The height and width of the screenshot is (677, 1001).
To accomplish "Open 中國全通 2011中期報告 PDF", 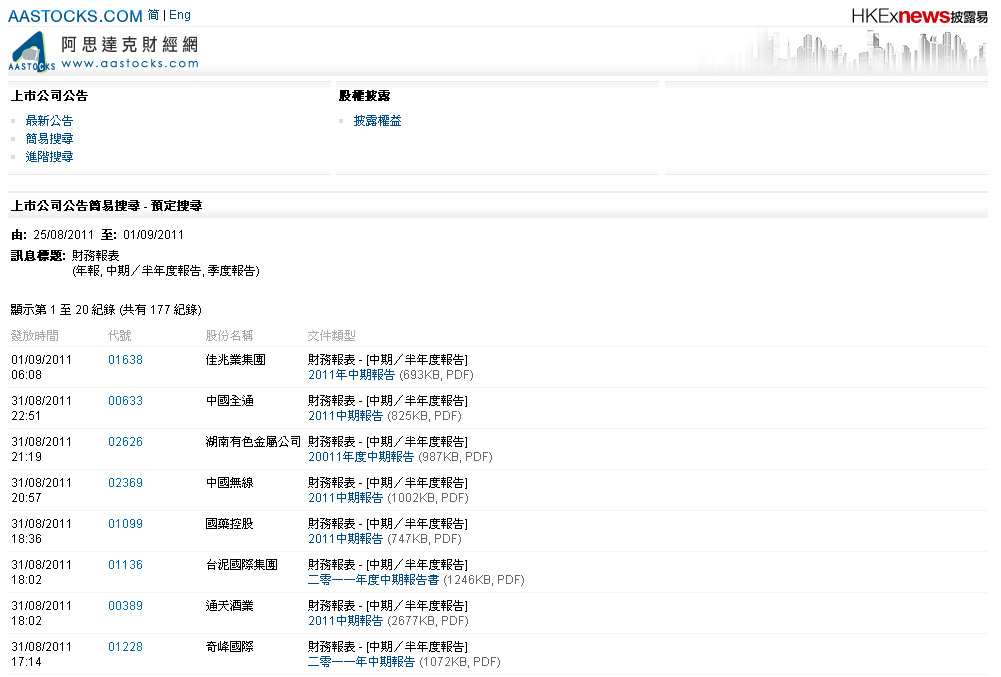I will (345, 416).
